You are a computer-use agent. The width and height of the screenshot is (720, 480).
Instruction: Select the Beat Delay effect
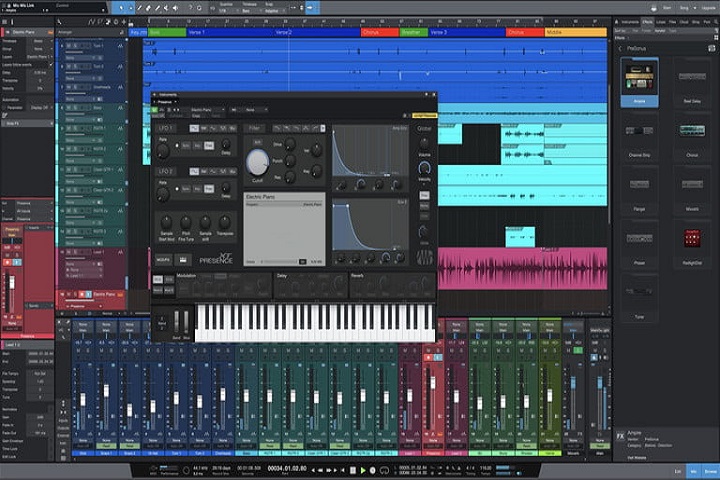coord(691,77)
